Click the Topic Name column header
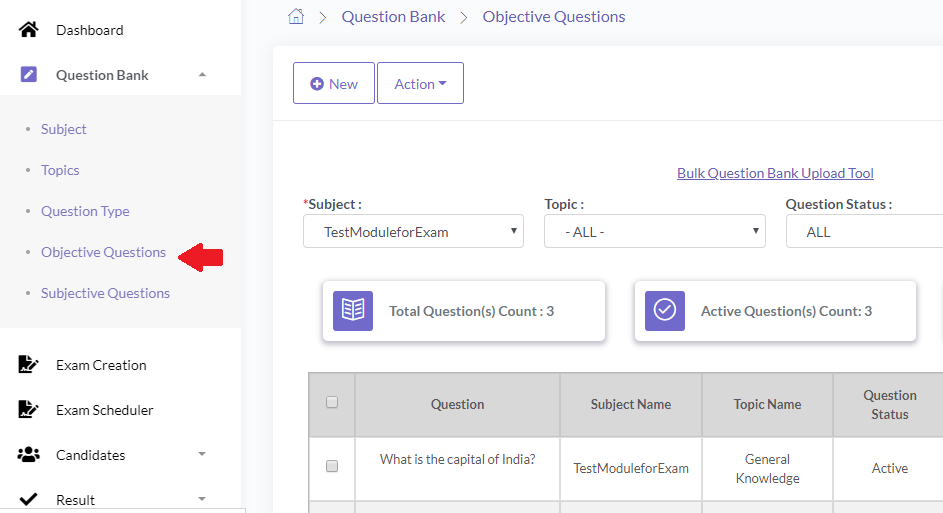The height and width of the screenshot is (513, 943). [767, 405]
